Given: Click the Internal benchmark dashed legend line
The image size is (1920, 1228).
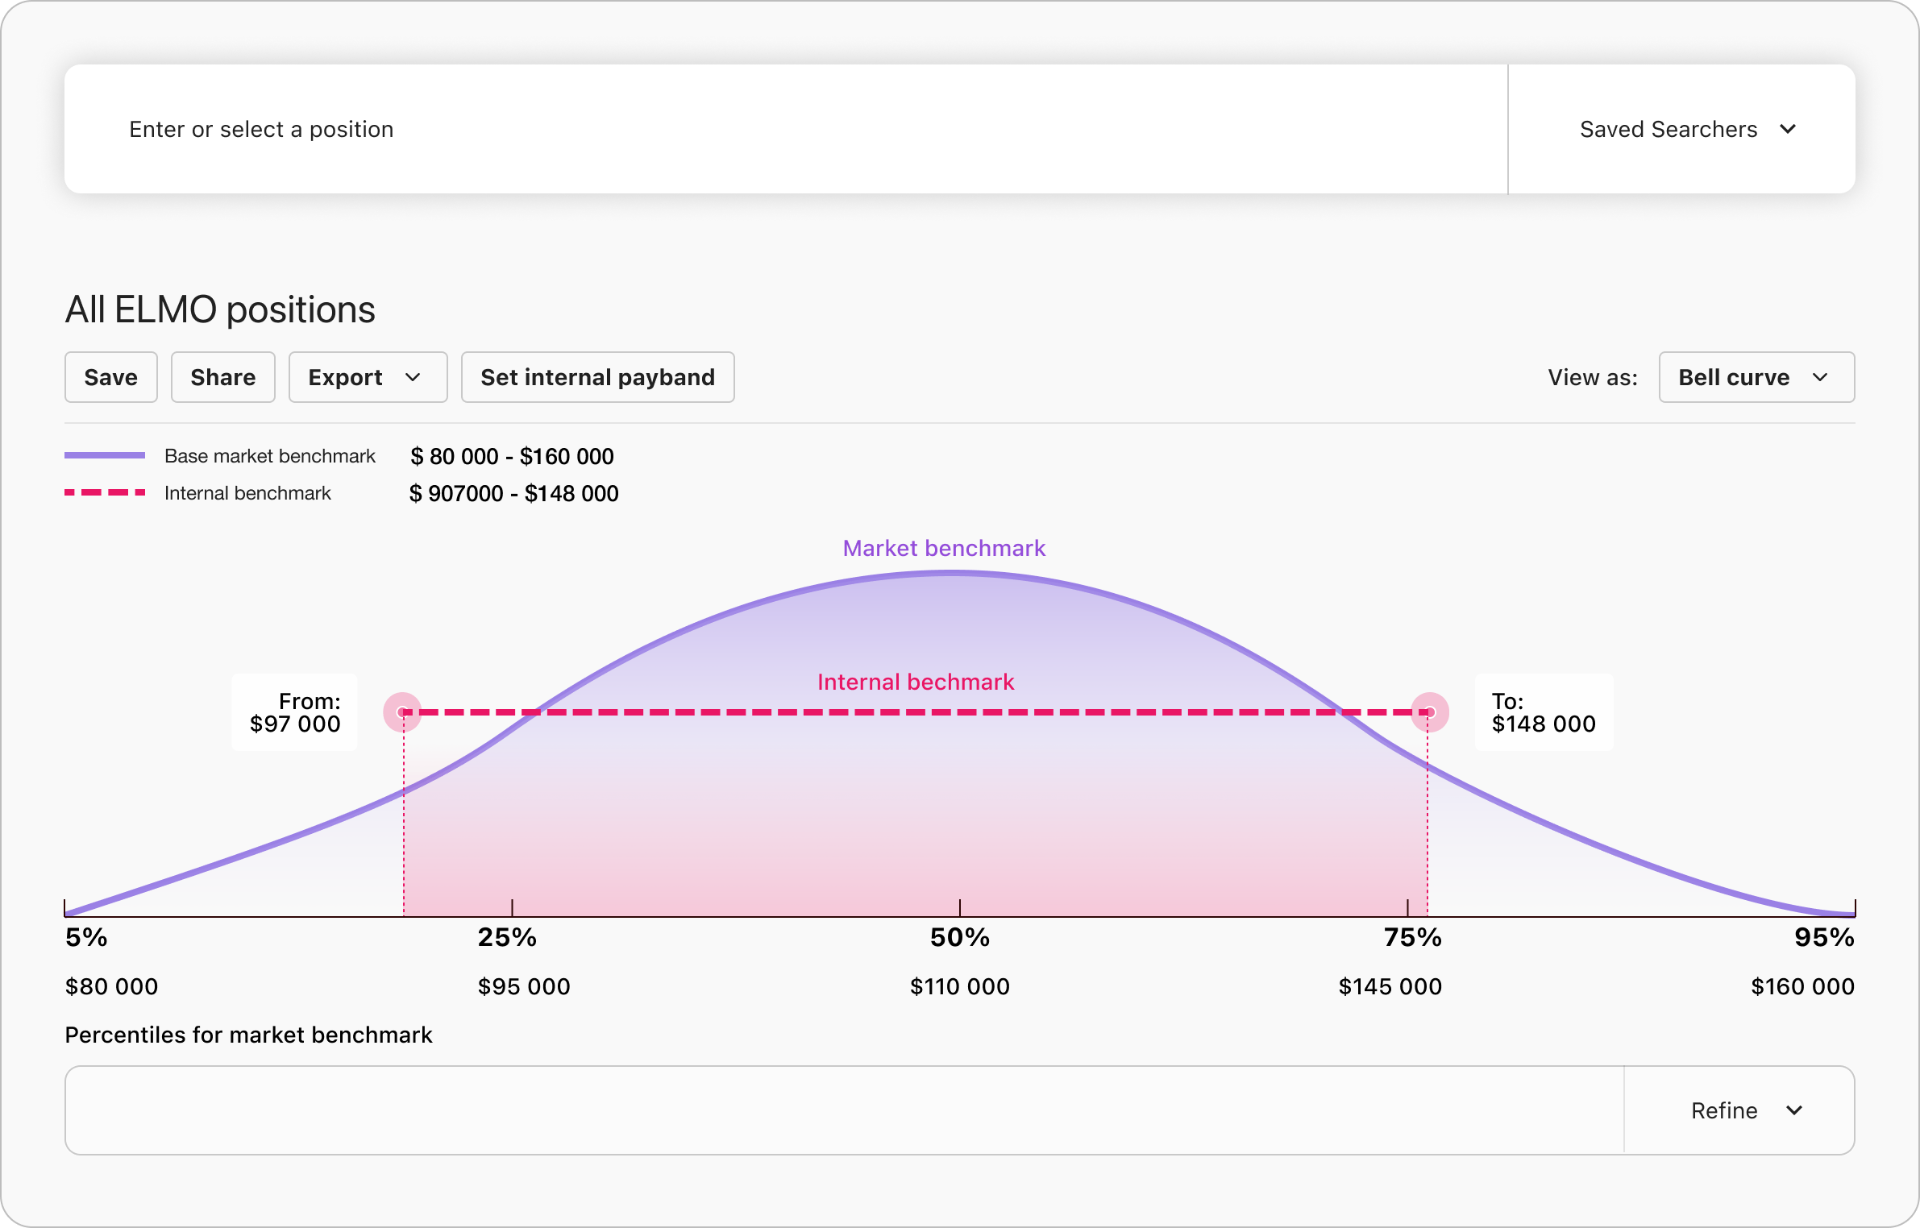Looking at the screenshot, I should [105, 492].
